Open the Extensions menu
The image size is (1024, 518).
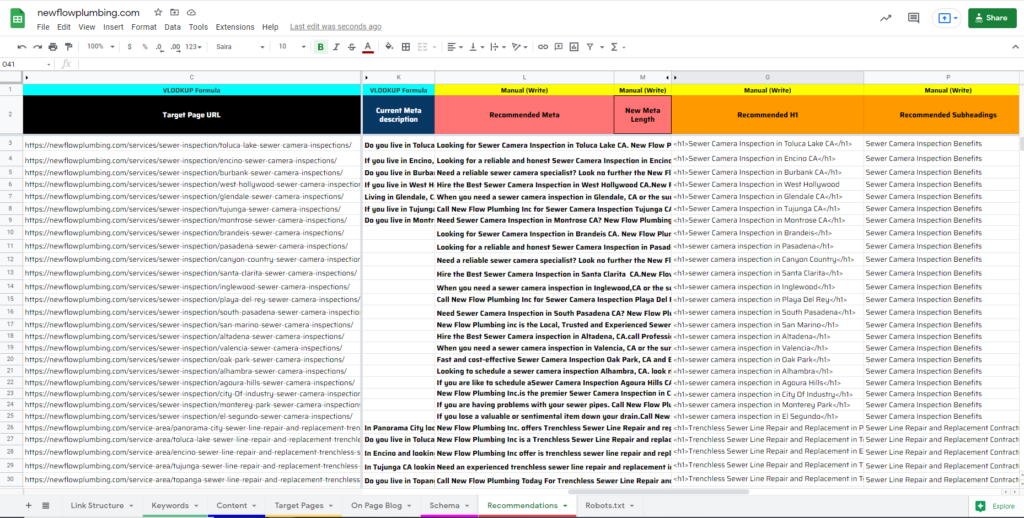coord(235,27)
